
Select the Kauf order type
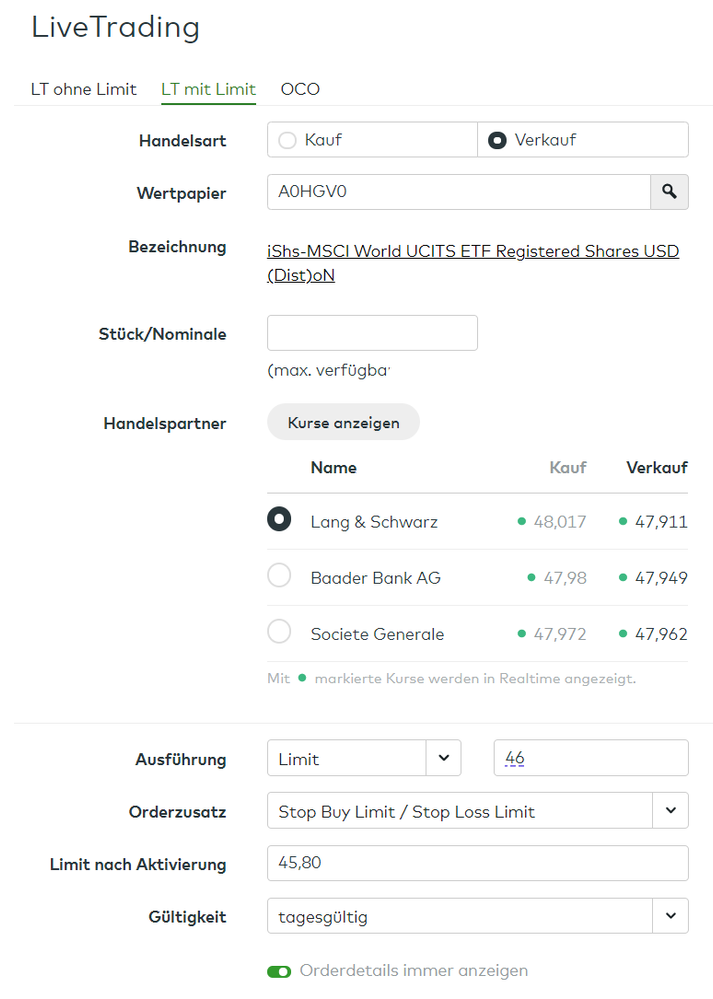click(290, 139)
